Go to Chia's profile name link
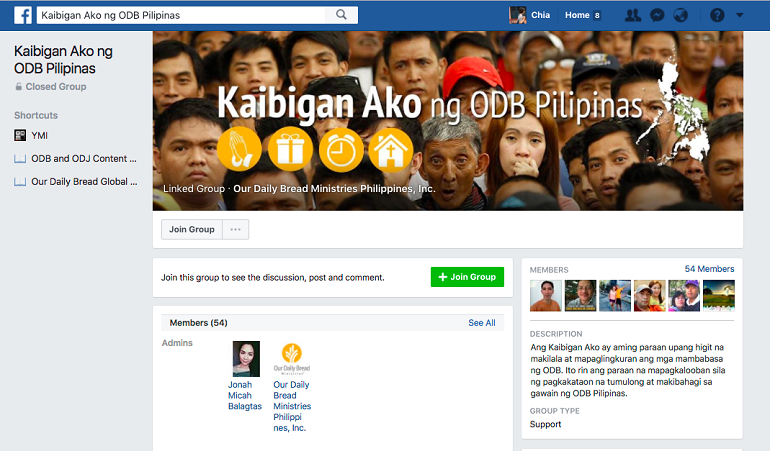770x468 pixels. [540, 15]
